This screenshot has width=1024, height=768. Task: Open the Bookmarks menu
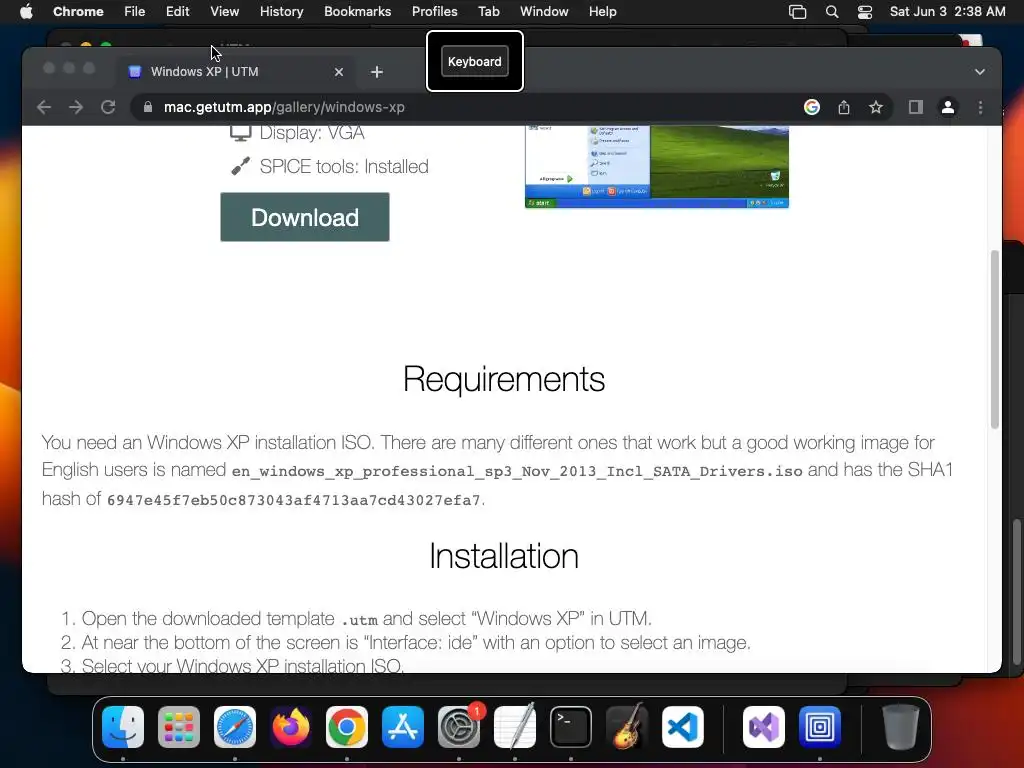coord(357,12)
